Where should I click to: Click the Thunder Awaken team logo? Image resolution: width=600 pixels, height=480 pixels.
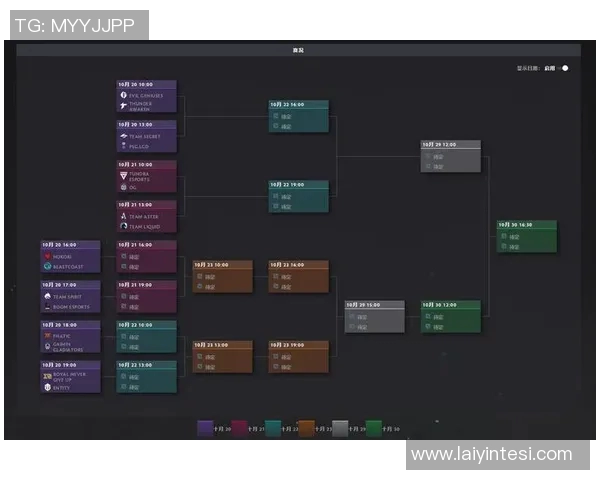pyautogui.click(x=124, y=106)
